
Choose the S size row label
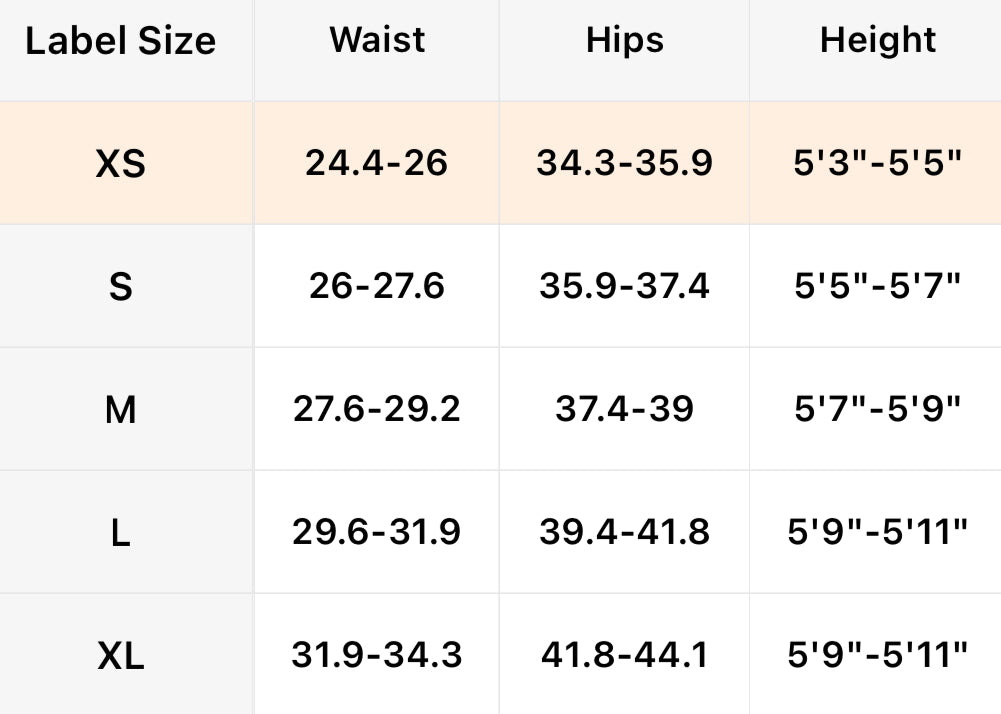pos(121,287)
